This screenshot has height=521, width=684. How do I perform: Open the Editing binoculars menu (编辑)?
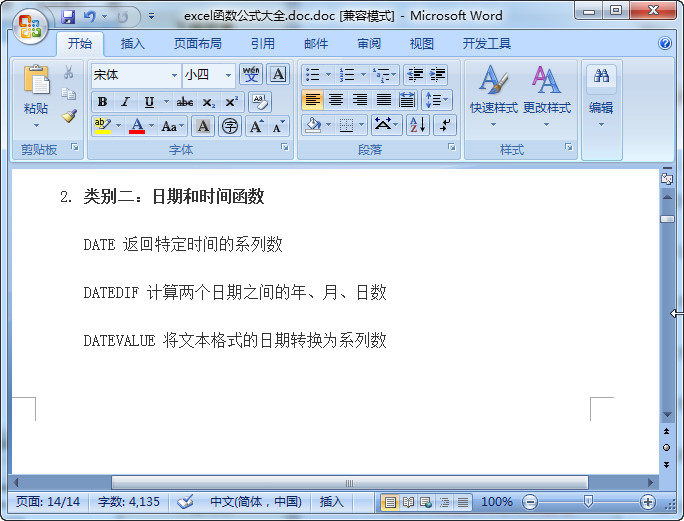tap(601, 96)
